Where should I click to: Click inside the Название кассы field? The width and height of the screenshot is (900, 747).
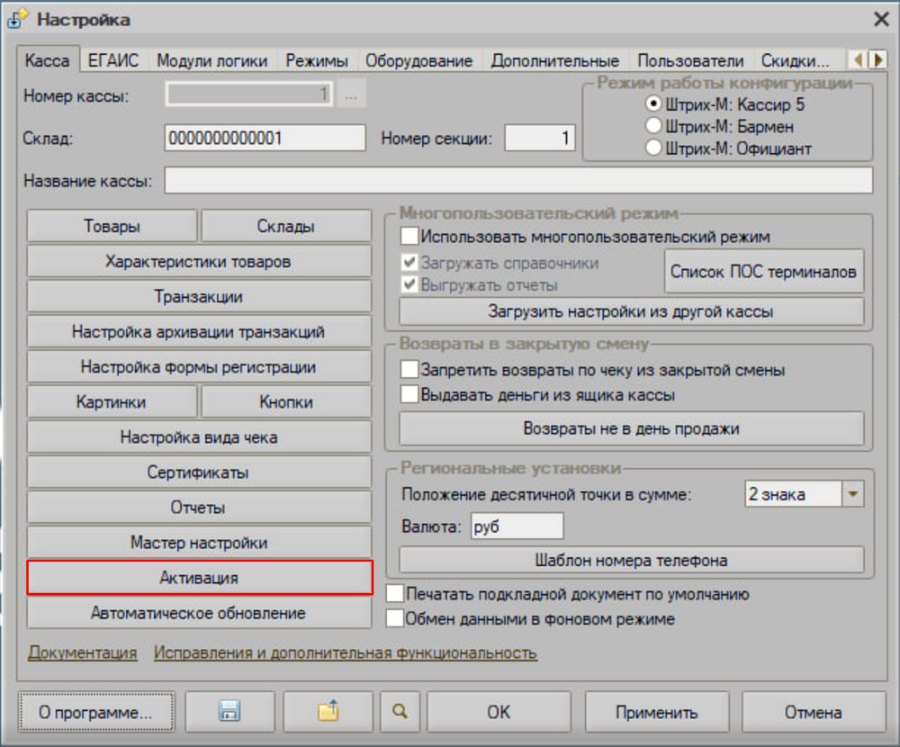[x=518, y=180]
